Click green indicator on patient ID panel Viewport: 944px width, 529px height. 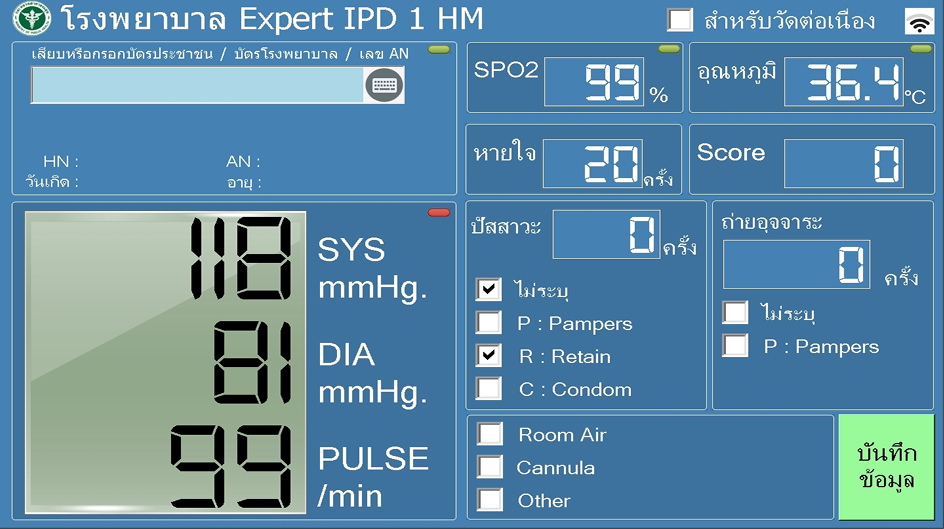[x=439, y=49]
